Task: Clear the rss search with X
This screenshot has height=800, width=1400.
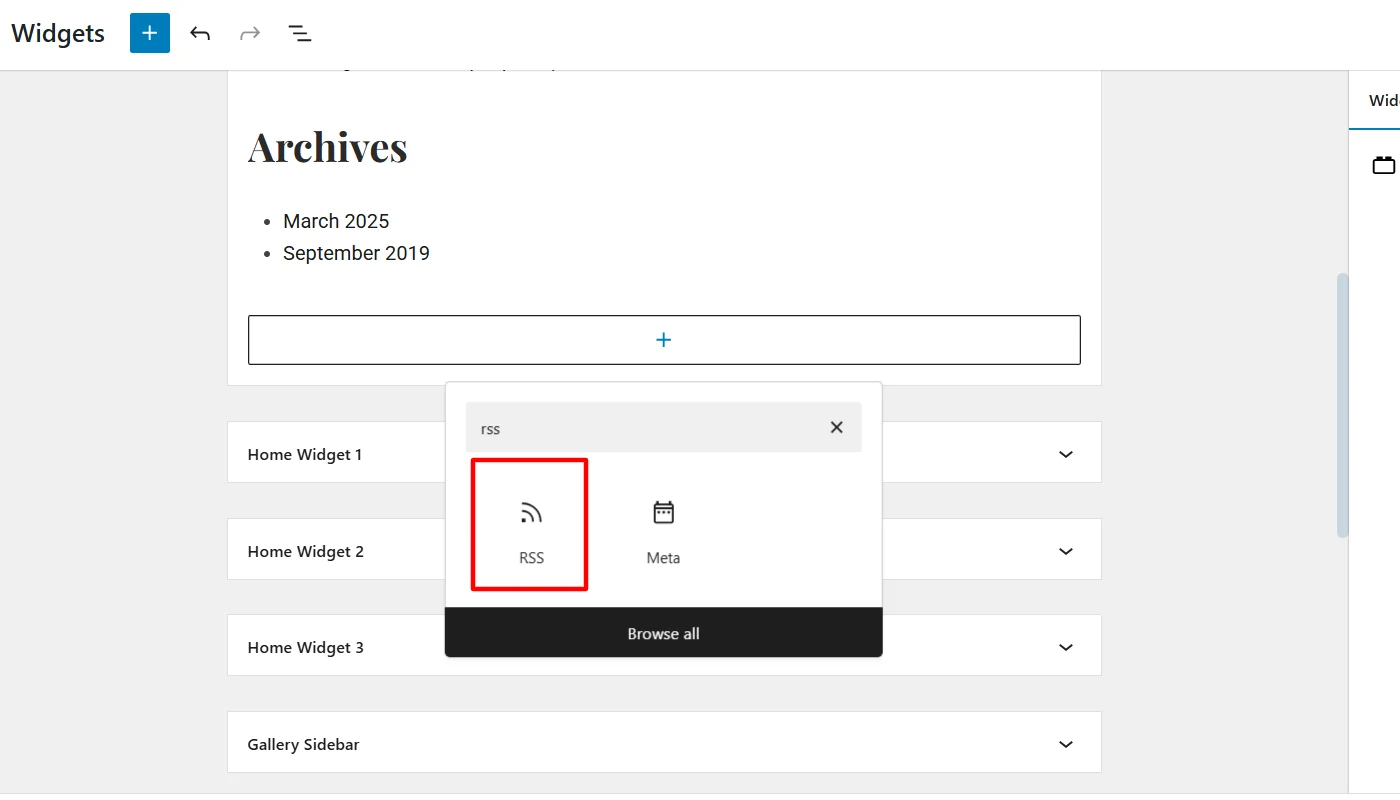Action: (837, 427)
